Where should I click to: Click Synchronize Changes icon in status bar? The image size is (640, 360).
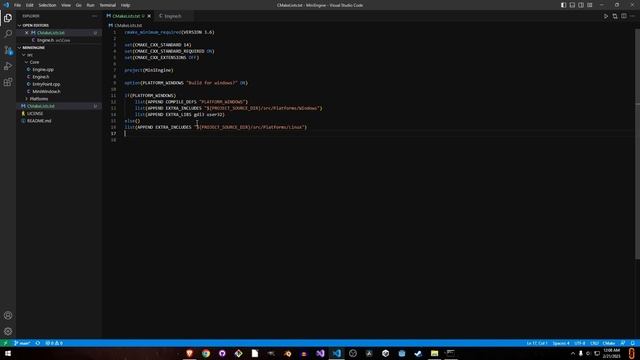pos(38,343)
